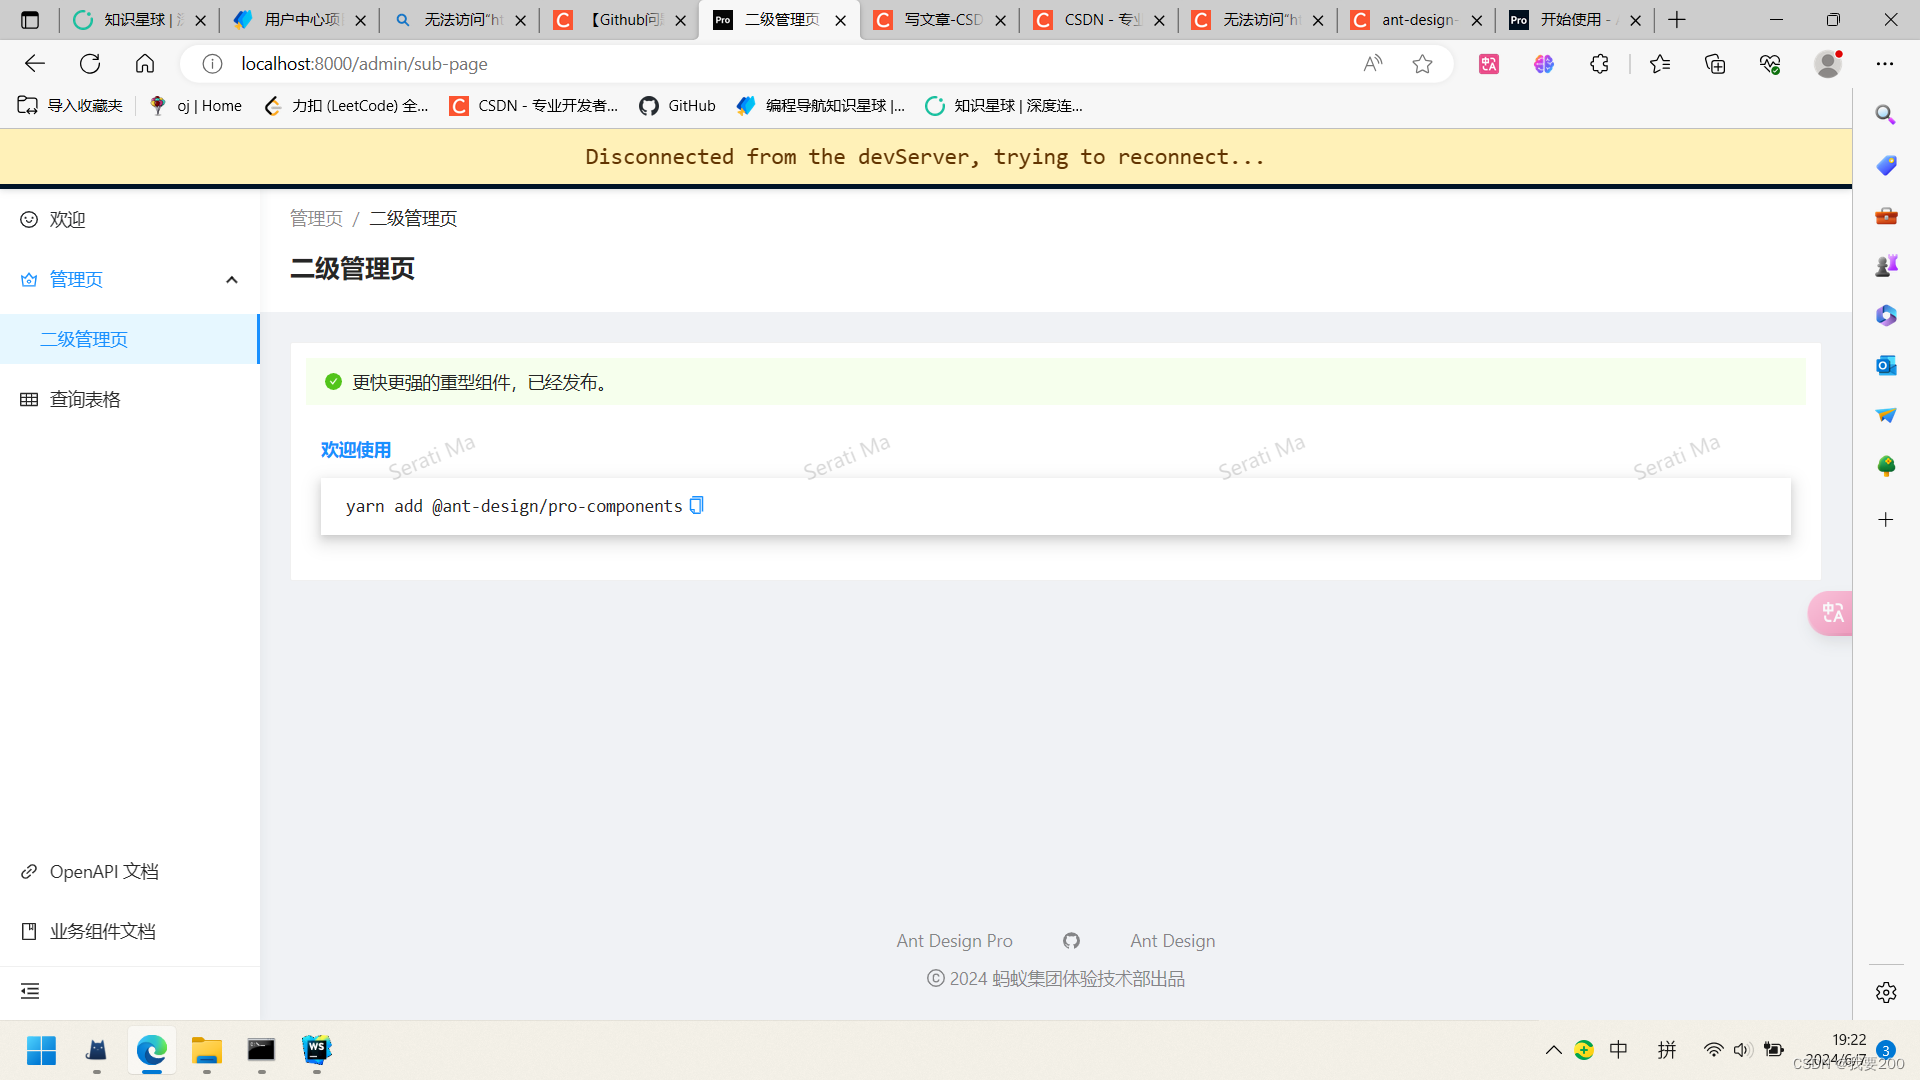Open the Edge sidebar green tree icon
Viewport: 1920px width, 1080px height.
coord(1886,465)
